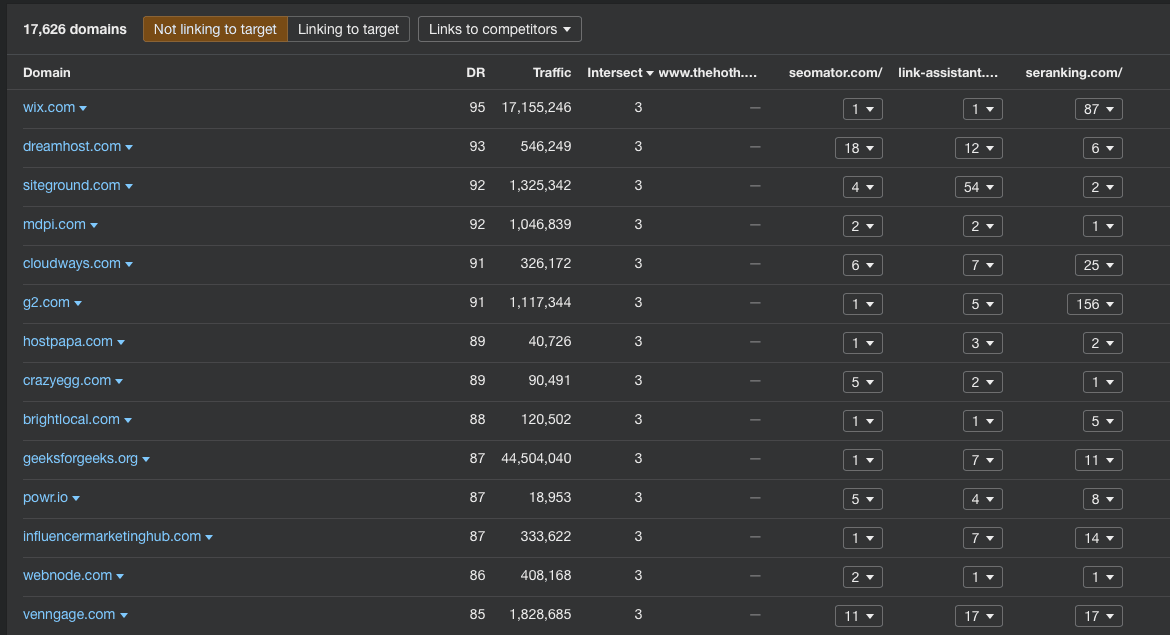This screenshot has height=635, width=1170.
Task: Open the 'Links to competitors' dropdown
Action: [x=499, y=29]
